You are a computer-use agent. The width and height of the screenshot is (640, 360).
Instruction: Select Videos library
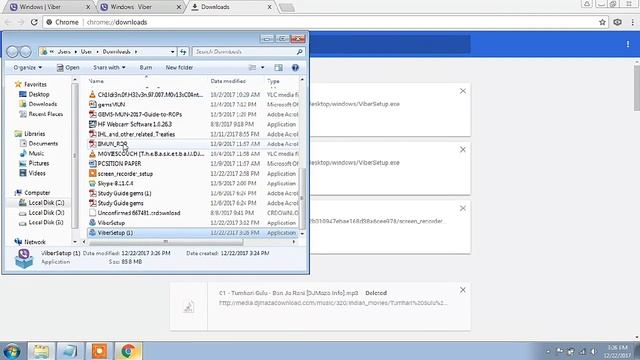coord(37,173)
